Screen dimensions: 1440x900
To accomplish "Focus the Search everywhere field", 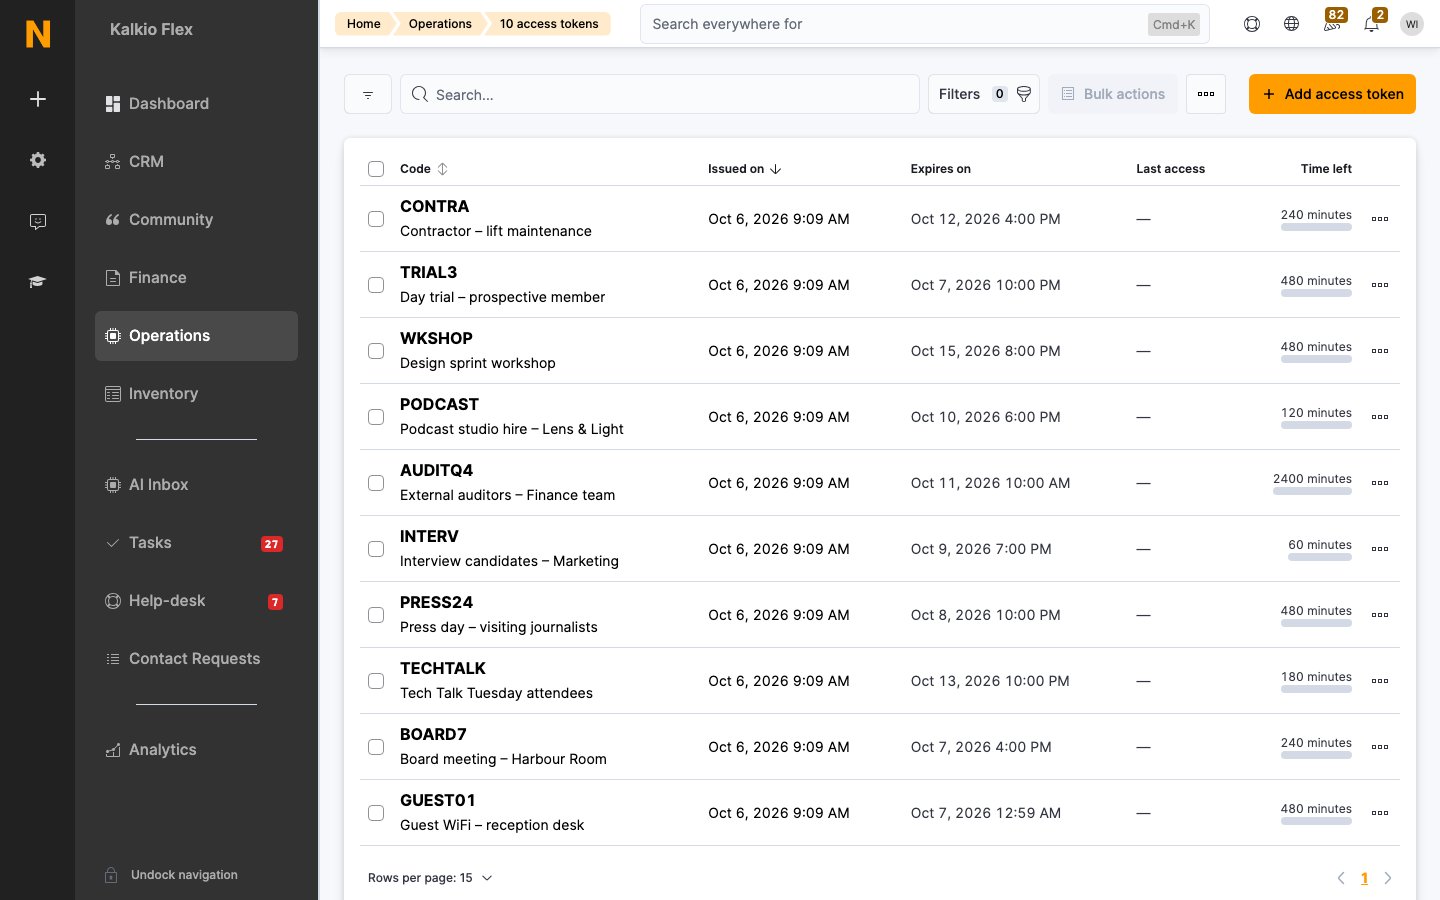I will [924, 24].
